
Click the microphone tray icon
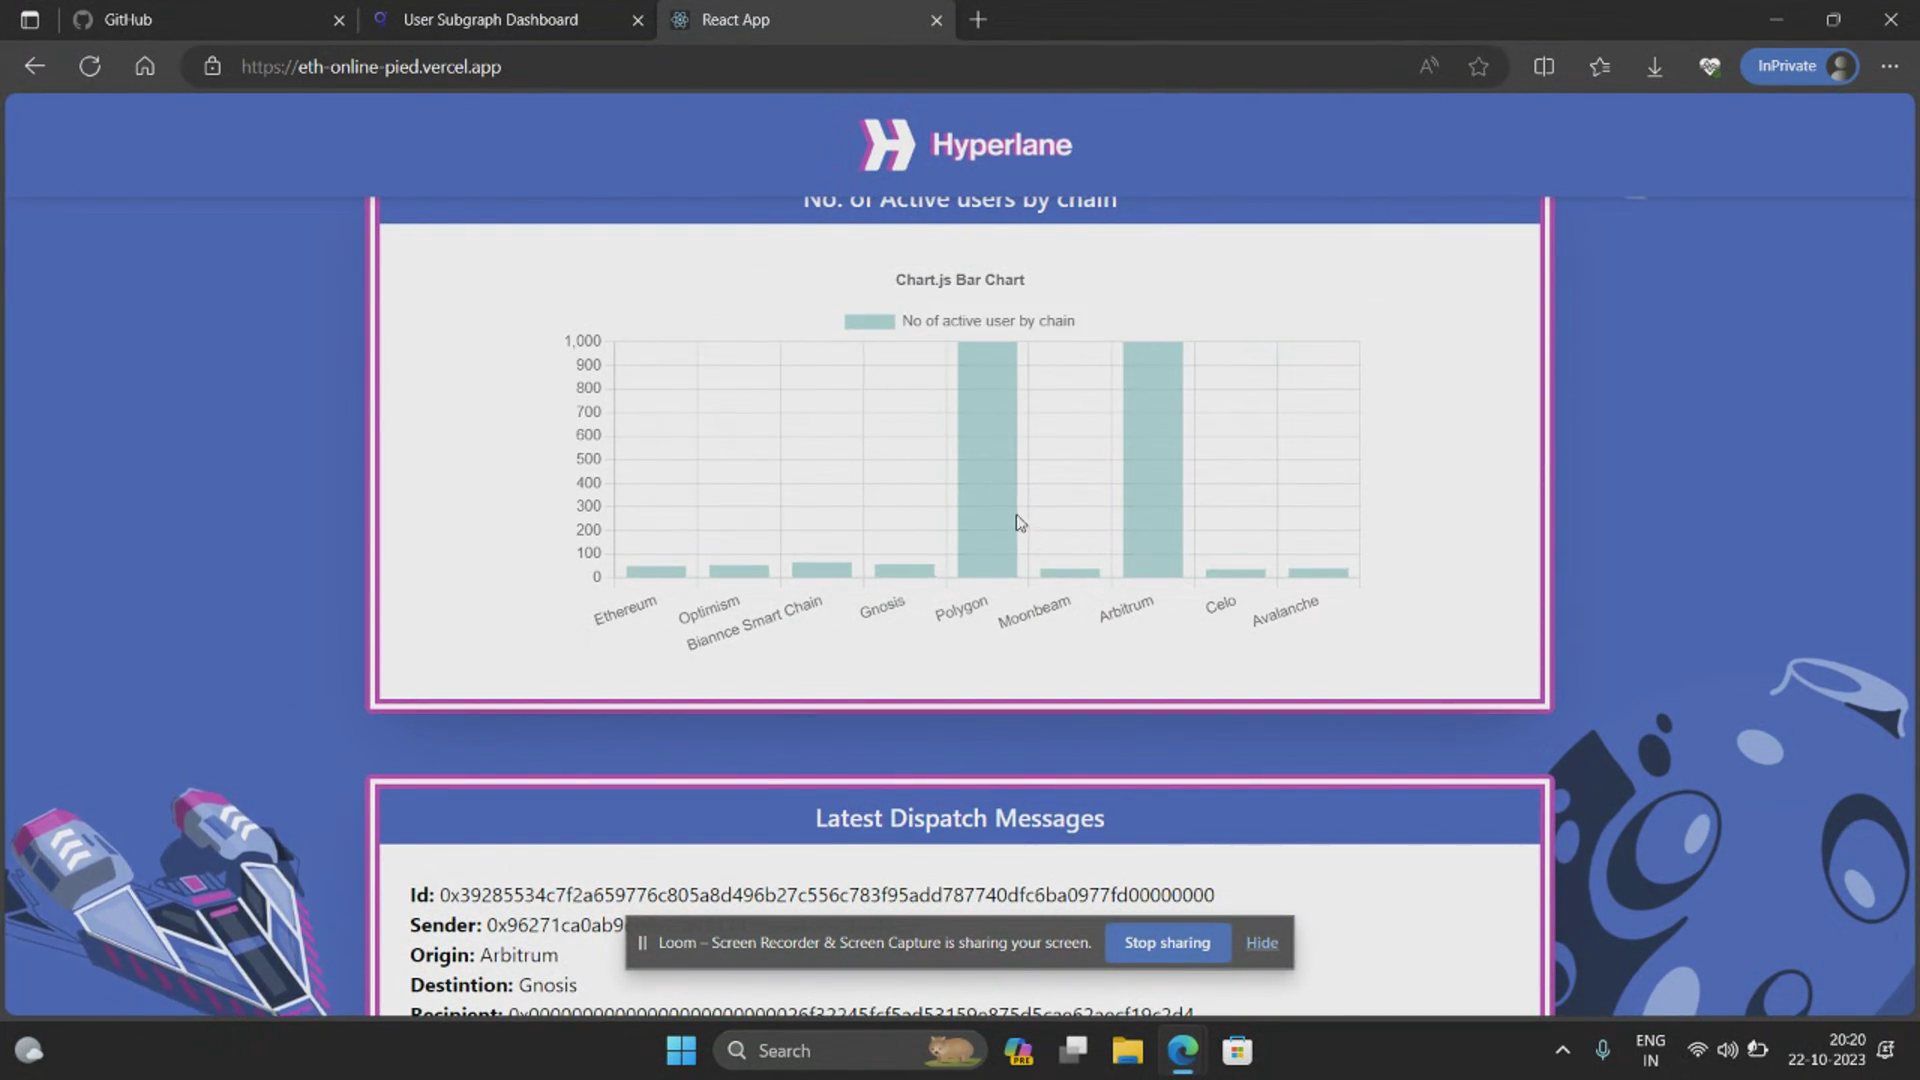(1603, 1050)
